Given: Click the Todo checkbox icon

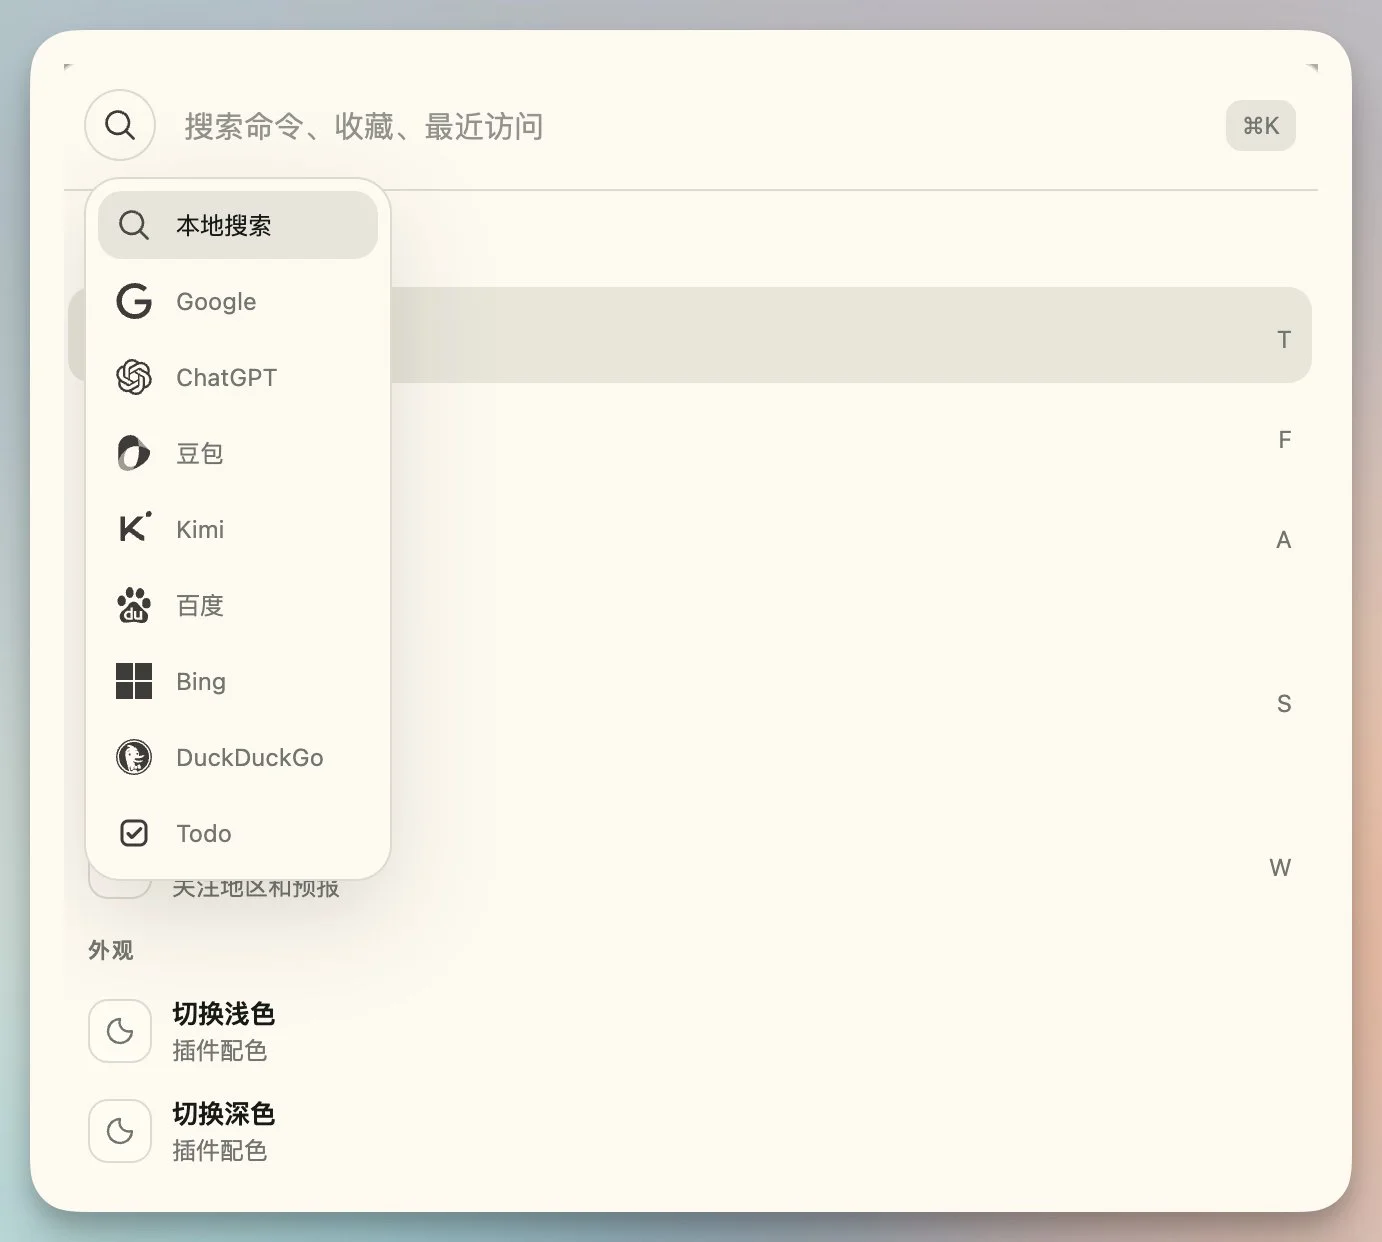Looking at the screenshot, I should click(134, 833).
